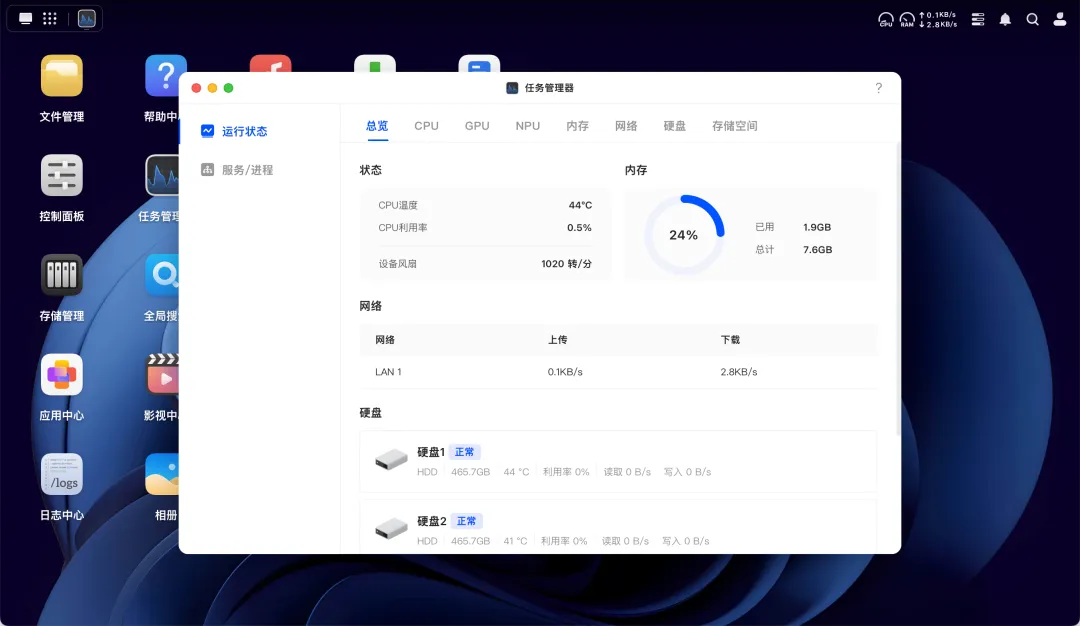Switch to the CPU tab
Screen dimensions: 1080x626
(426, 126)
